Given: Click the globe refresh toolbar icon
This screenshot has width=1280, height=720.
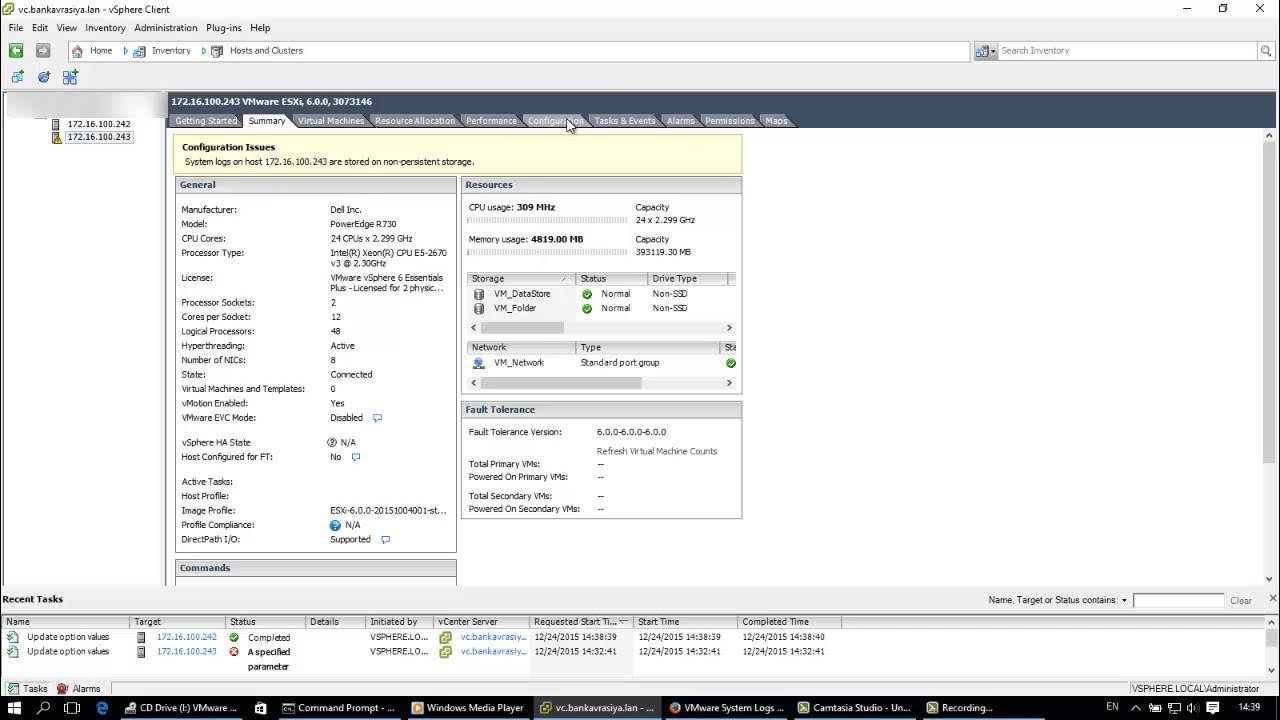Looking at the screenshot, I should [44, 77].
